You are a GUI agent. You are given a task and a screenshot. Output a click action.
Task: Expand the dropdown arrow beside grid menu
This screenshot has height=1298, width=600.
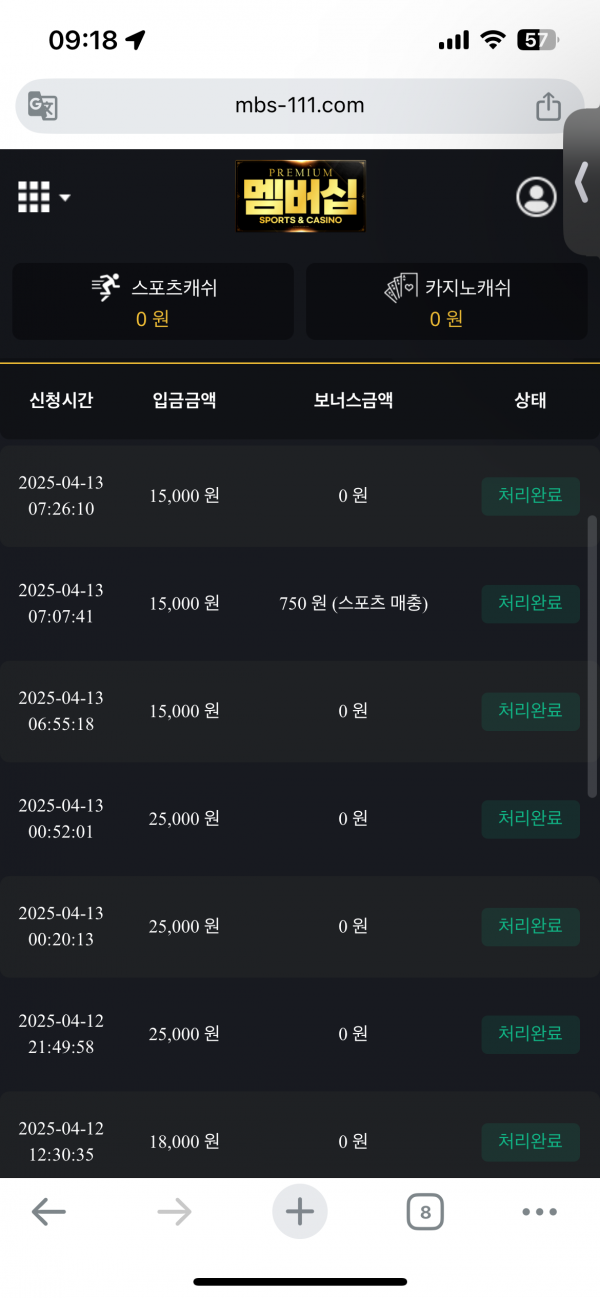pos(65,198)
